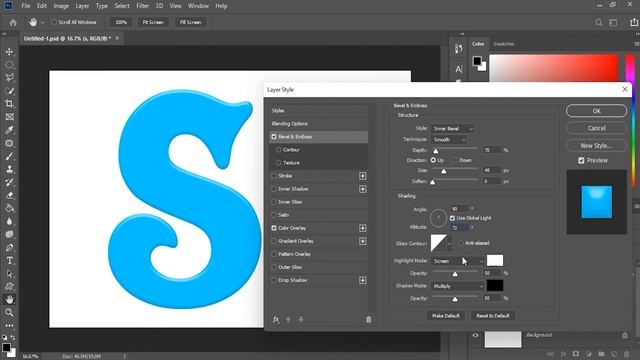Select the Blur tool
The height and width of the screenshot is (360, 640).
tap(9, 221)
